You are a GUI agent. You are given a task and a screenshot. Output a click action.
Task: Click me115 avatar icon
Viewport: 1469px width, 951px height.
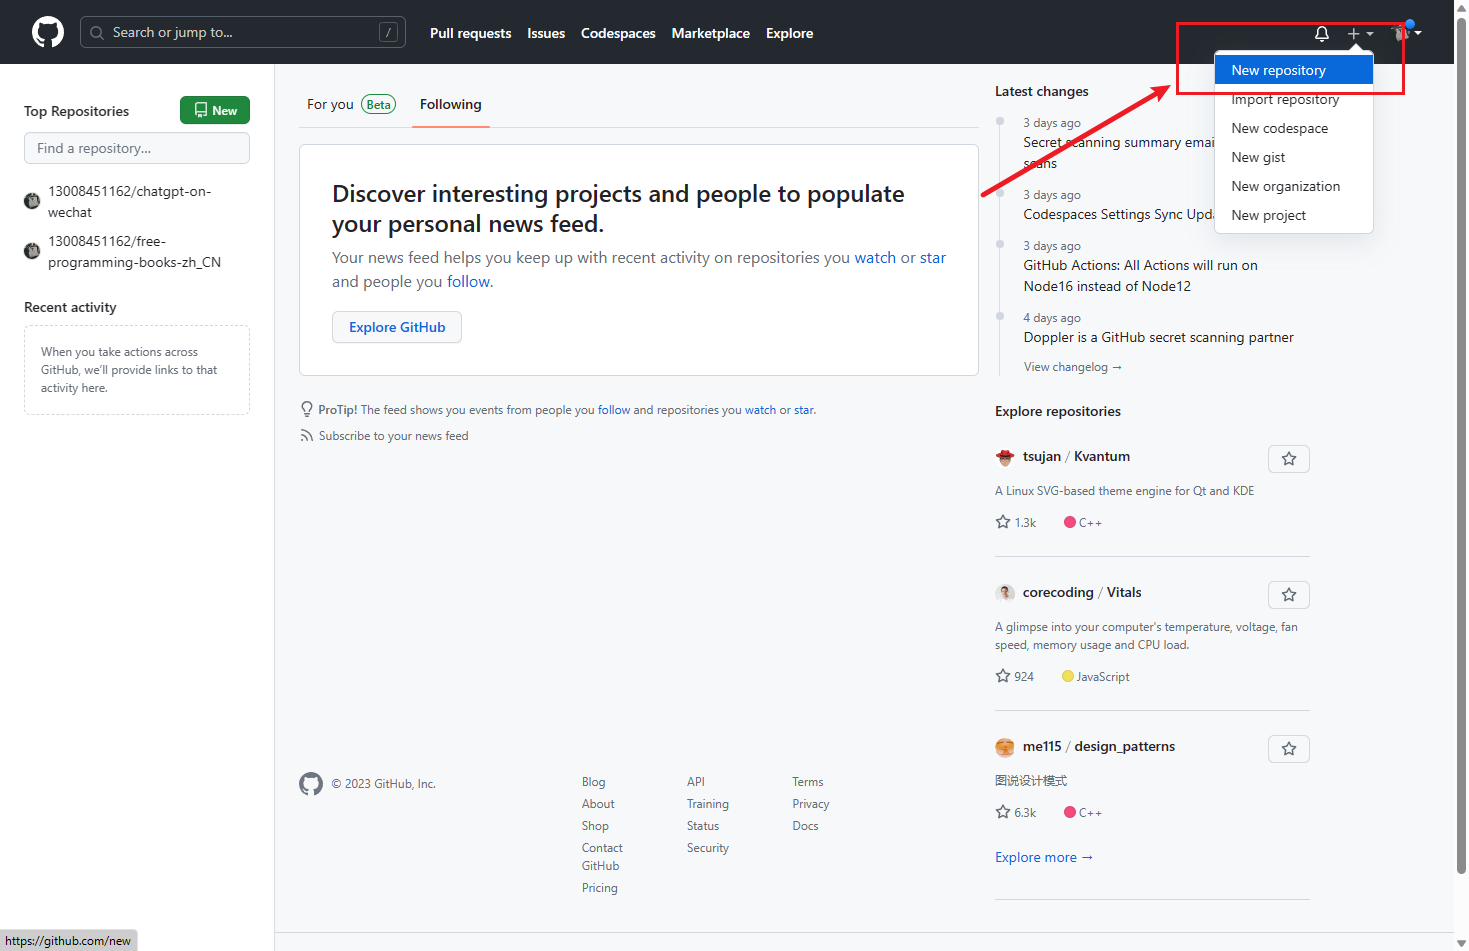(x=1005, y=747)
